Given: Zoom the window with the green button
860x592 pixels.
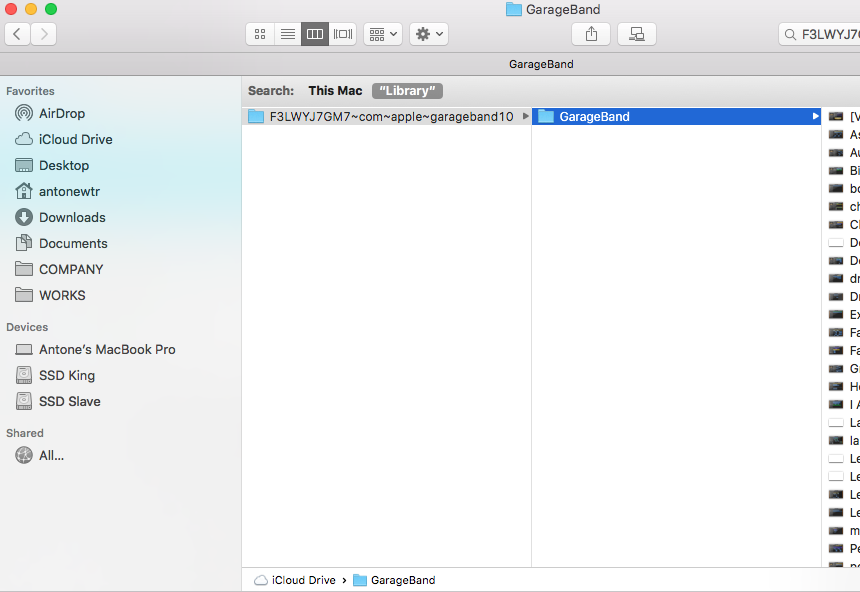Looking at the screenshot, I should (x=51, y=9).
